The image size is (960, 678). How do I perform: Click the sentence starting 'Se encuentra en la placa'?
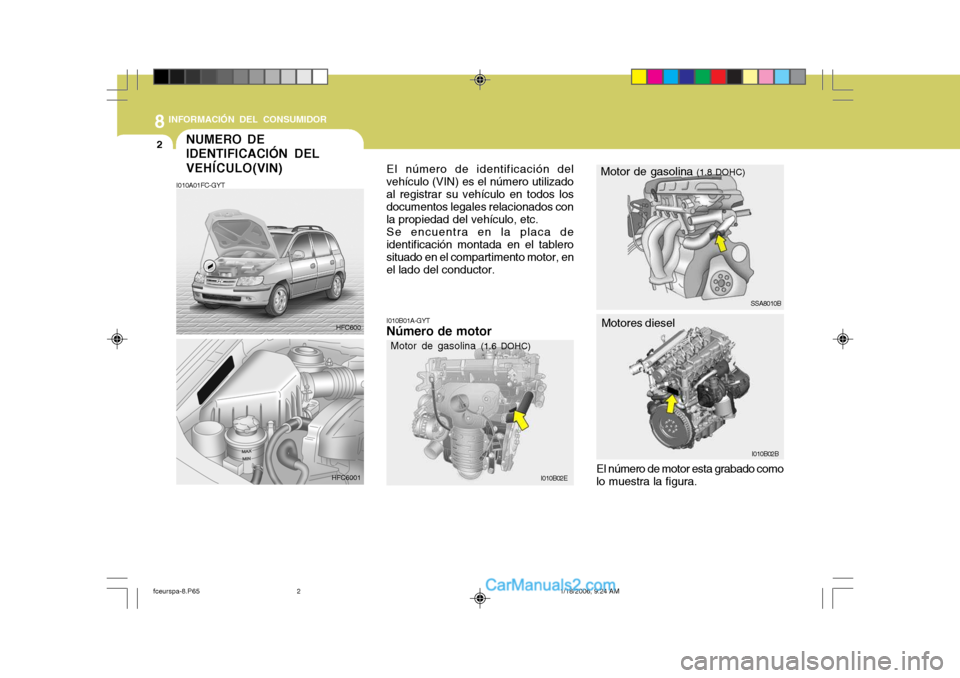(x=480, y=251)
